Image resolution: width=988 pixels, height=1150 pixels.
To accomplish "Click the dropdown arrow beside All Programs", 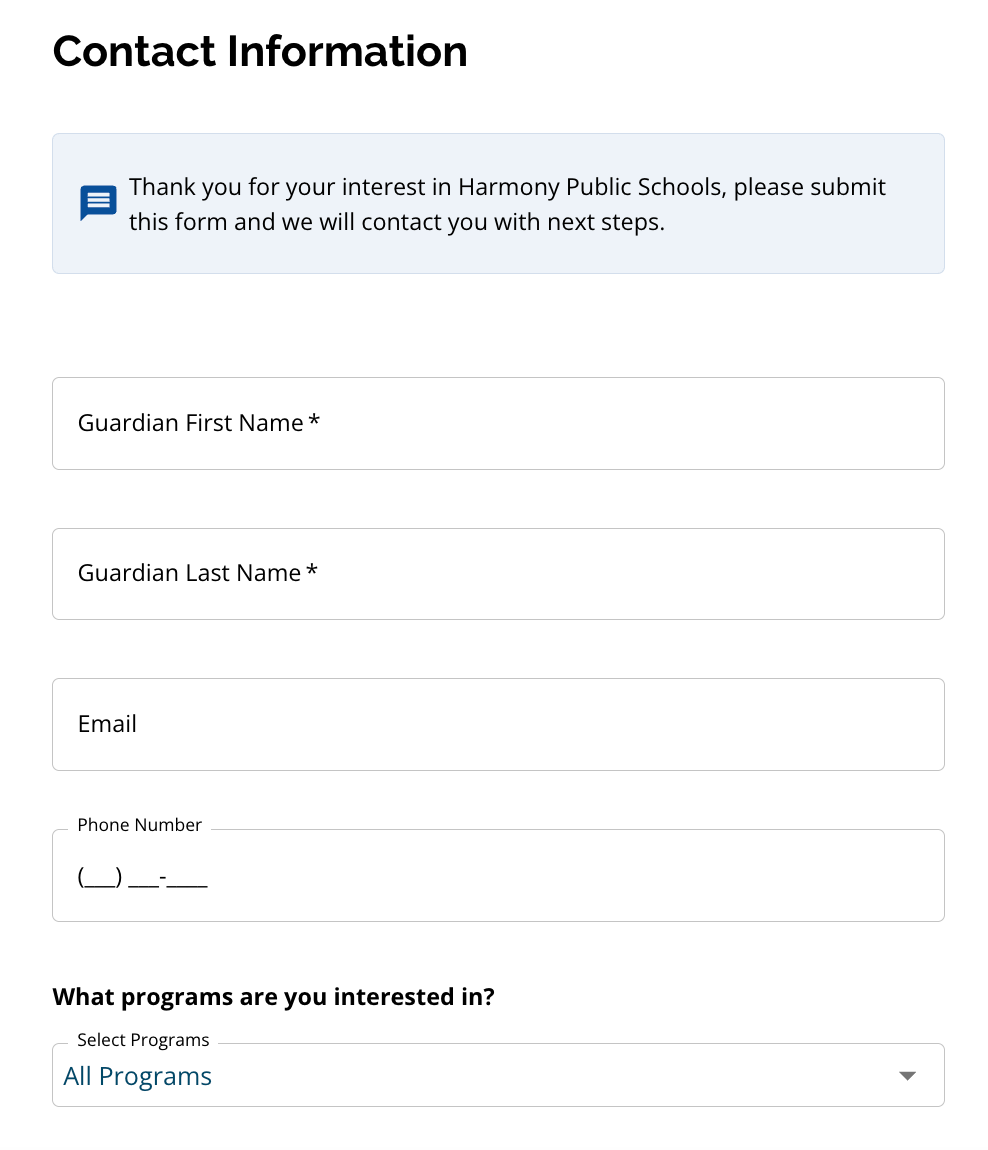I will coord(907,1076).
